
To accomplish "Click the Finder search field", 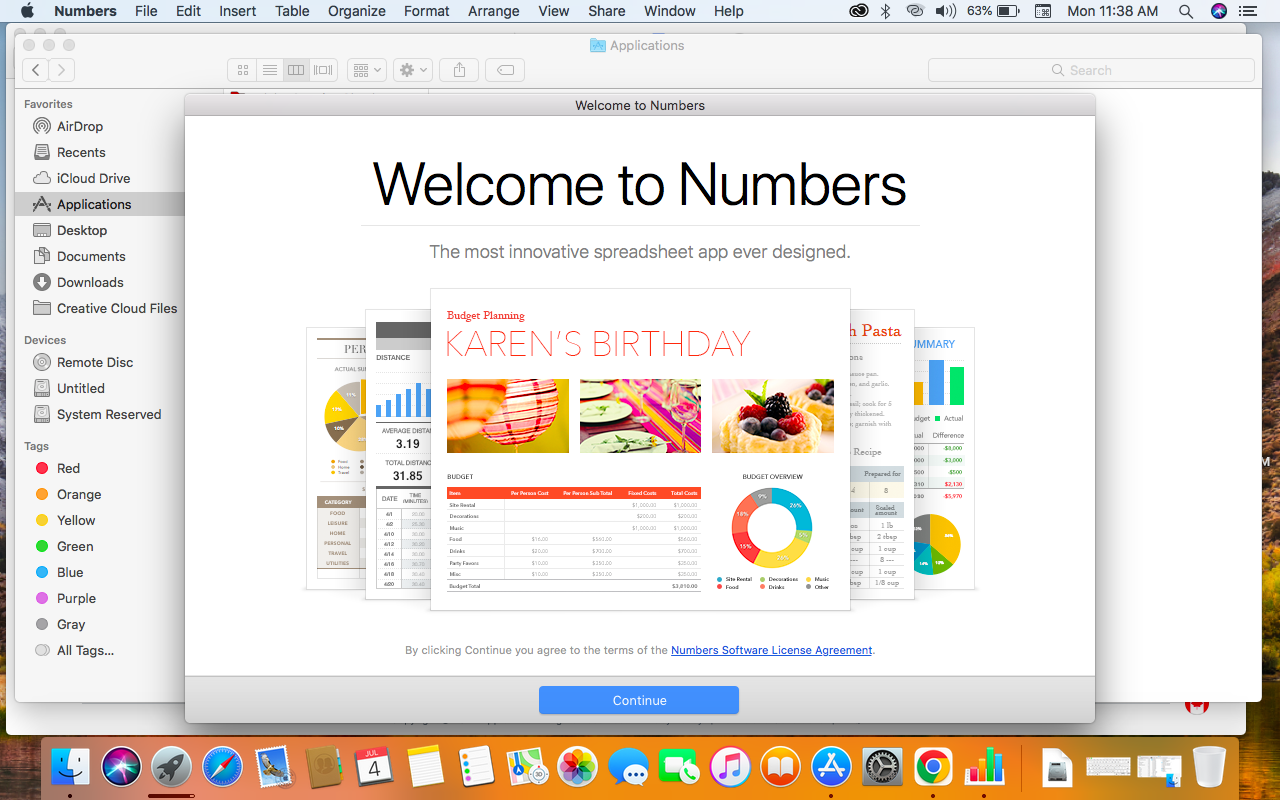I will [x=1090, y=70].
